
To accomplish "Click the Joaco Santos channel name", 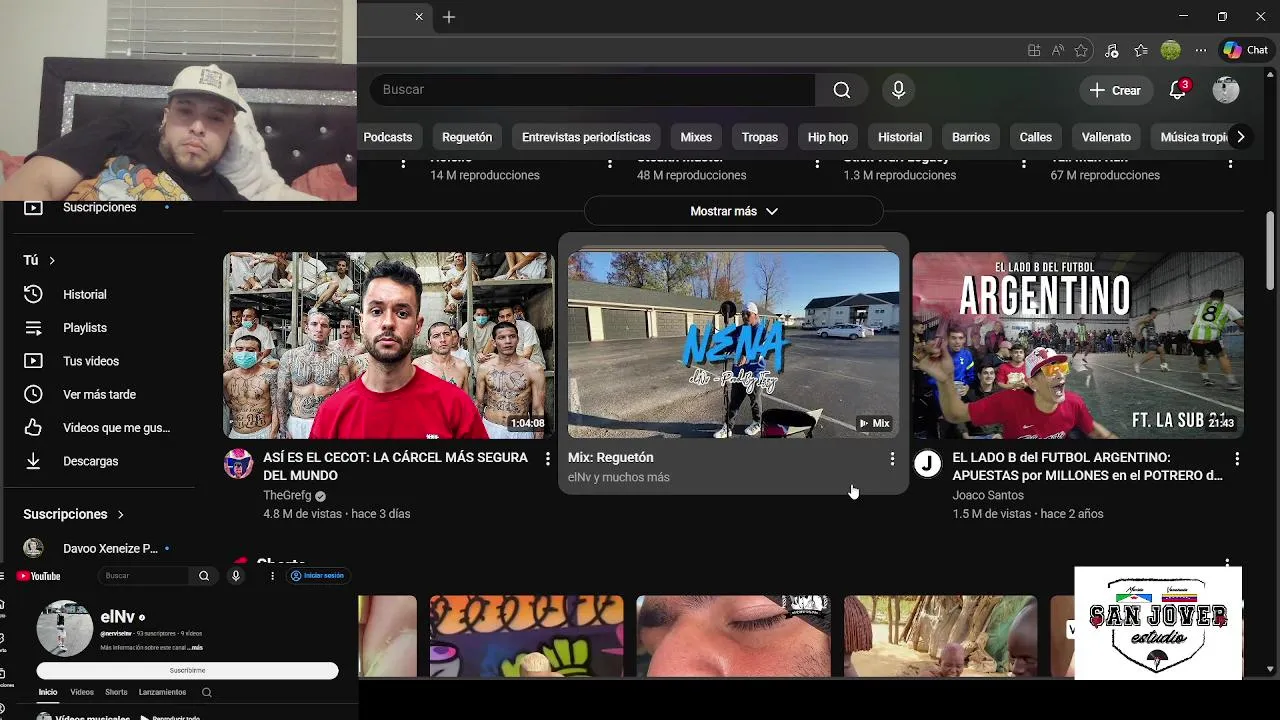I will [x=988, y=495].
